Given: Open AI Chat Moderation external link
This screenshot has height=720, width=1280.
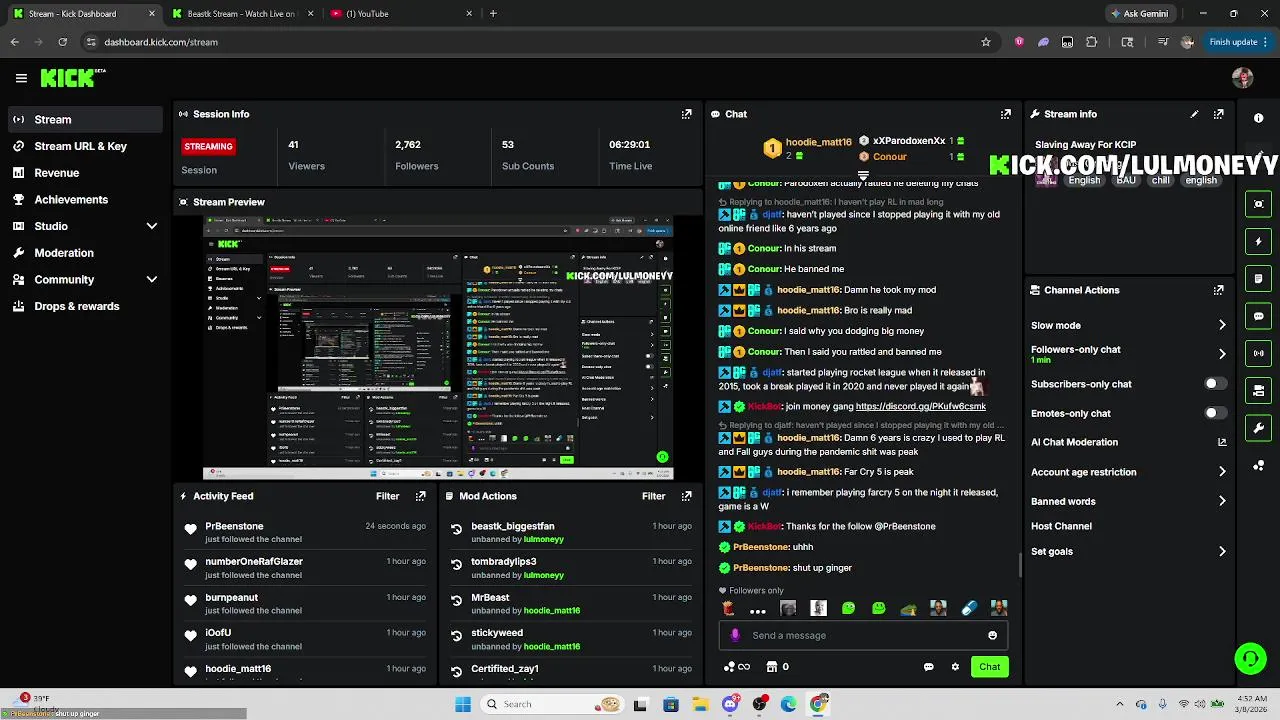Looking at the screenshot, I should [x=1222, y=442].
